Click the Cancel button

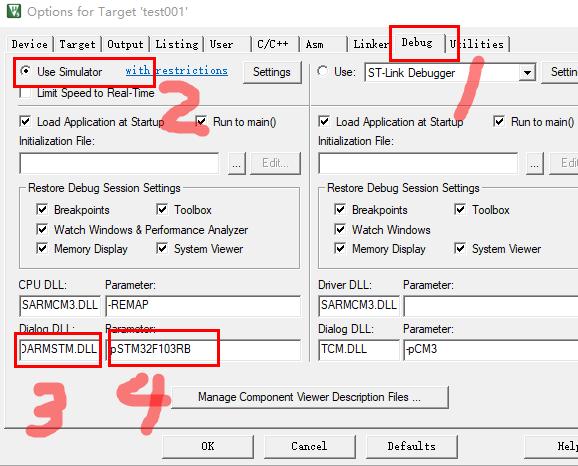coord(309,446)
